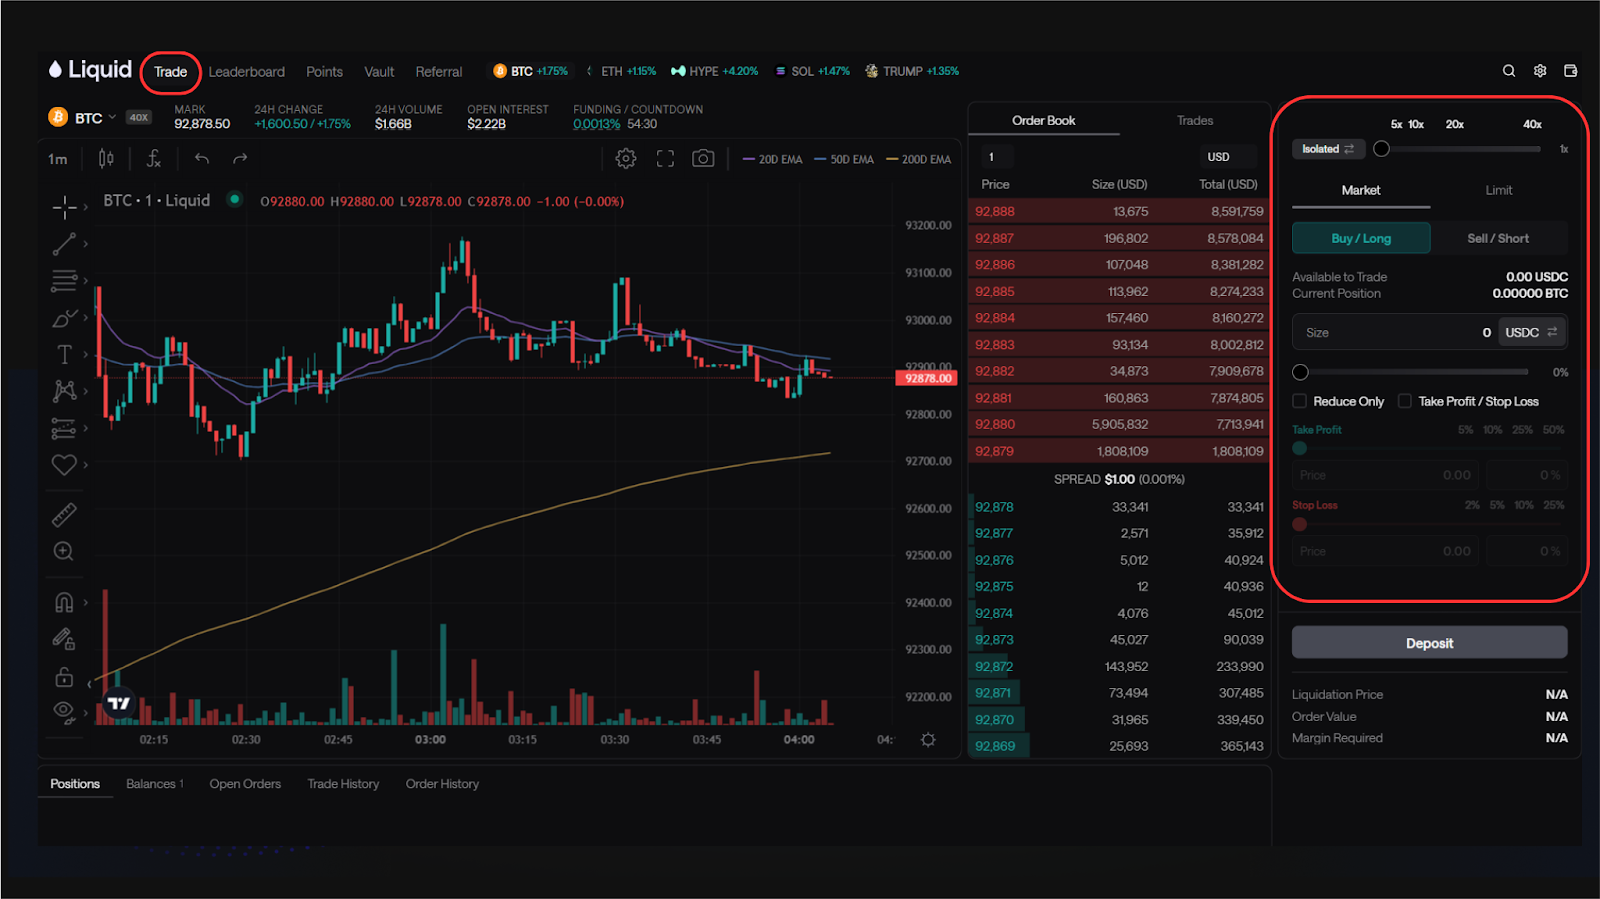This screenshot has width=1600, height=899.
Task: Expand the text tool group arrow
Action: click(86, 354)
